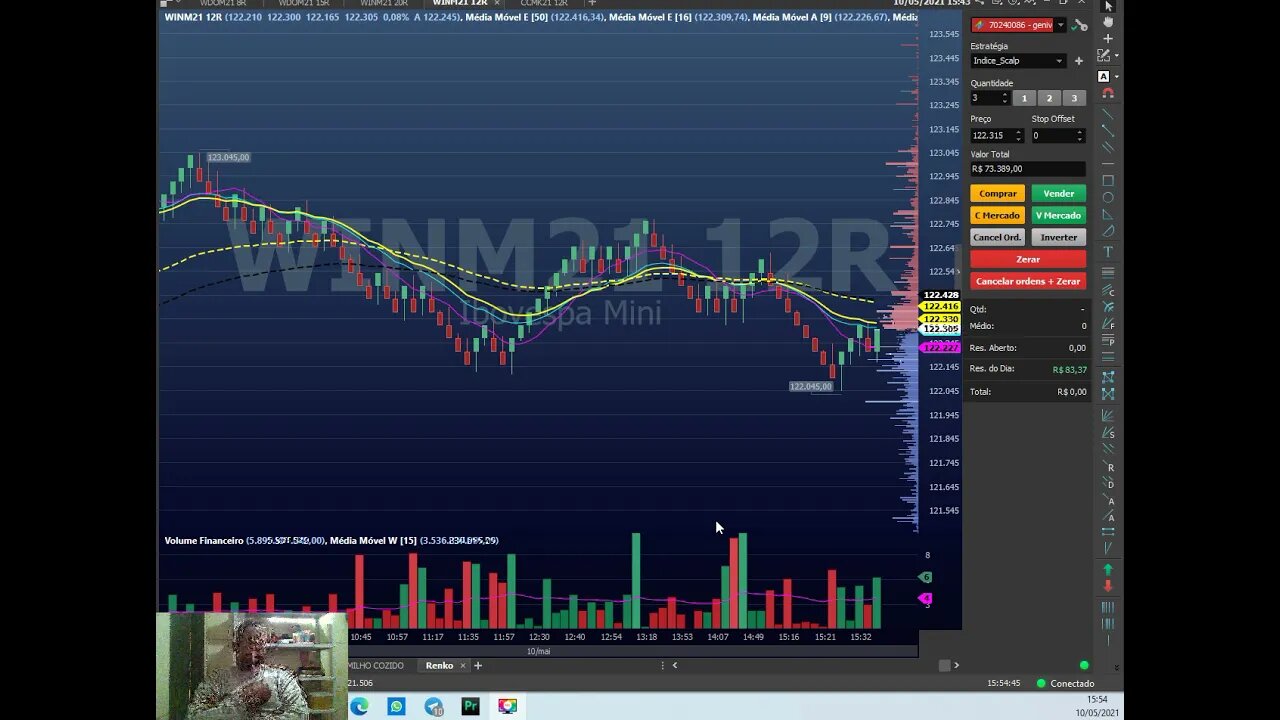
Task: Close the Renko workspace tab
Action: tap(463, 665)
